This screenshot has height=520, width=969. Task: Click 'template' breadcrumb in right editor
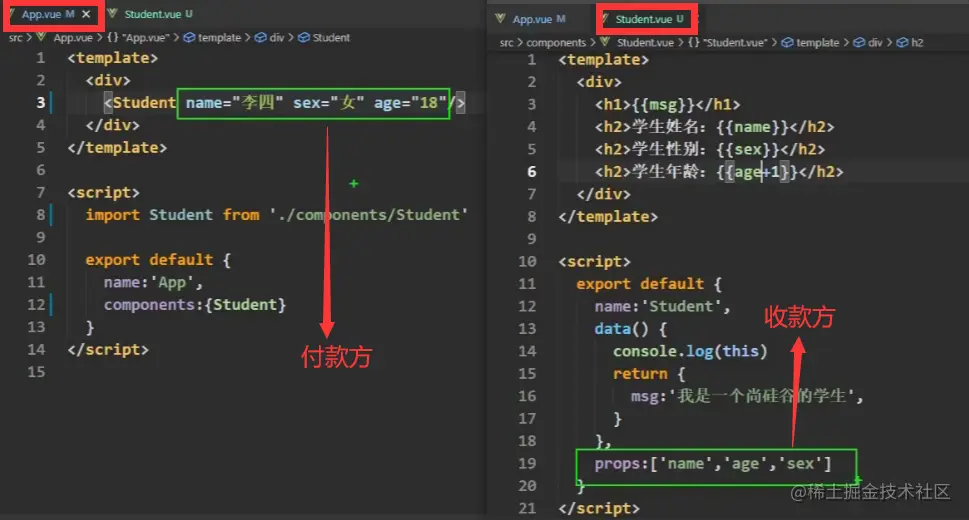(x=817, y=43)
